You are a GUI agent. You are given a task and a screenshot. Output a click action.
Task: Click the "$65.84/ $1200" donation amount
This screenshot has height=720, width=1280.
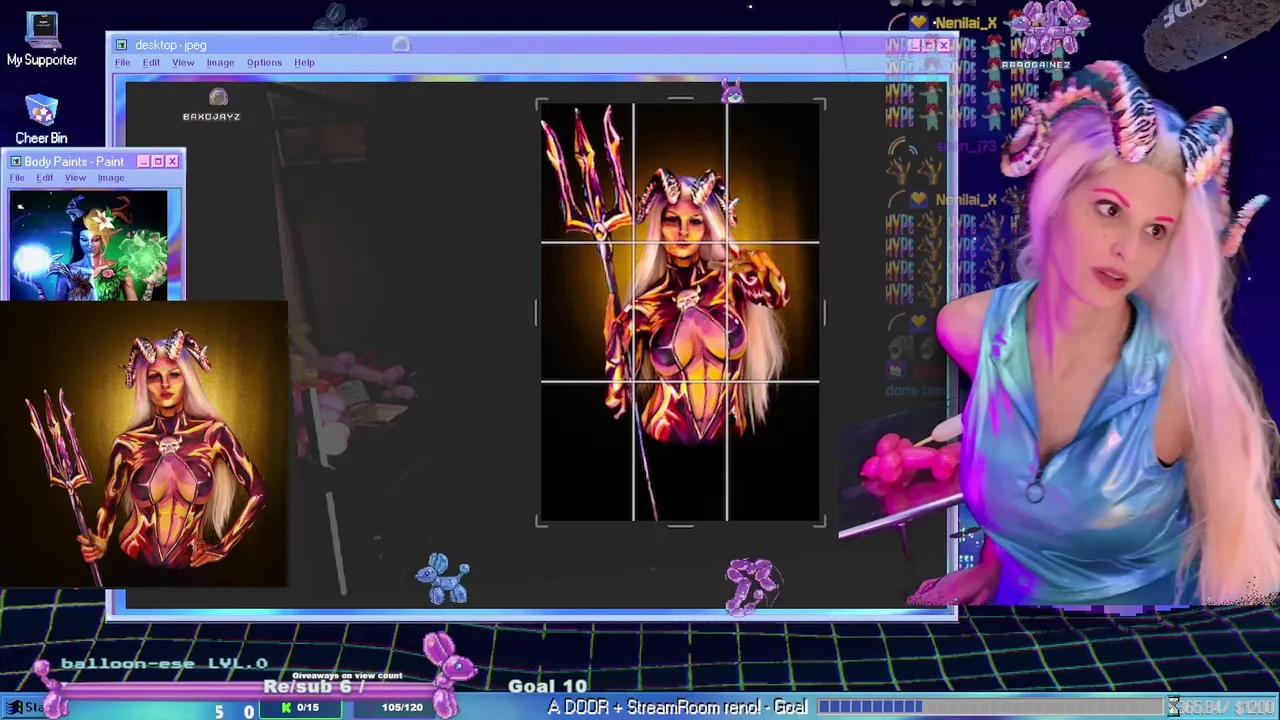click(x=1230, y=707)
